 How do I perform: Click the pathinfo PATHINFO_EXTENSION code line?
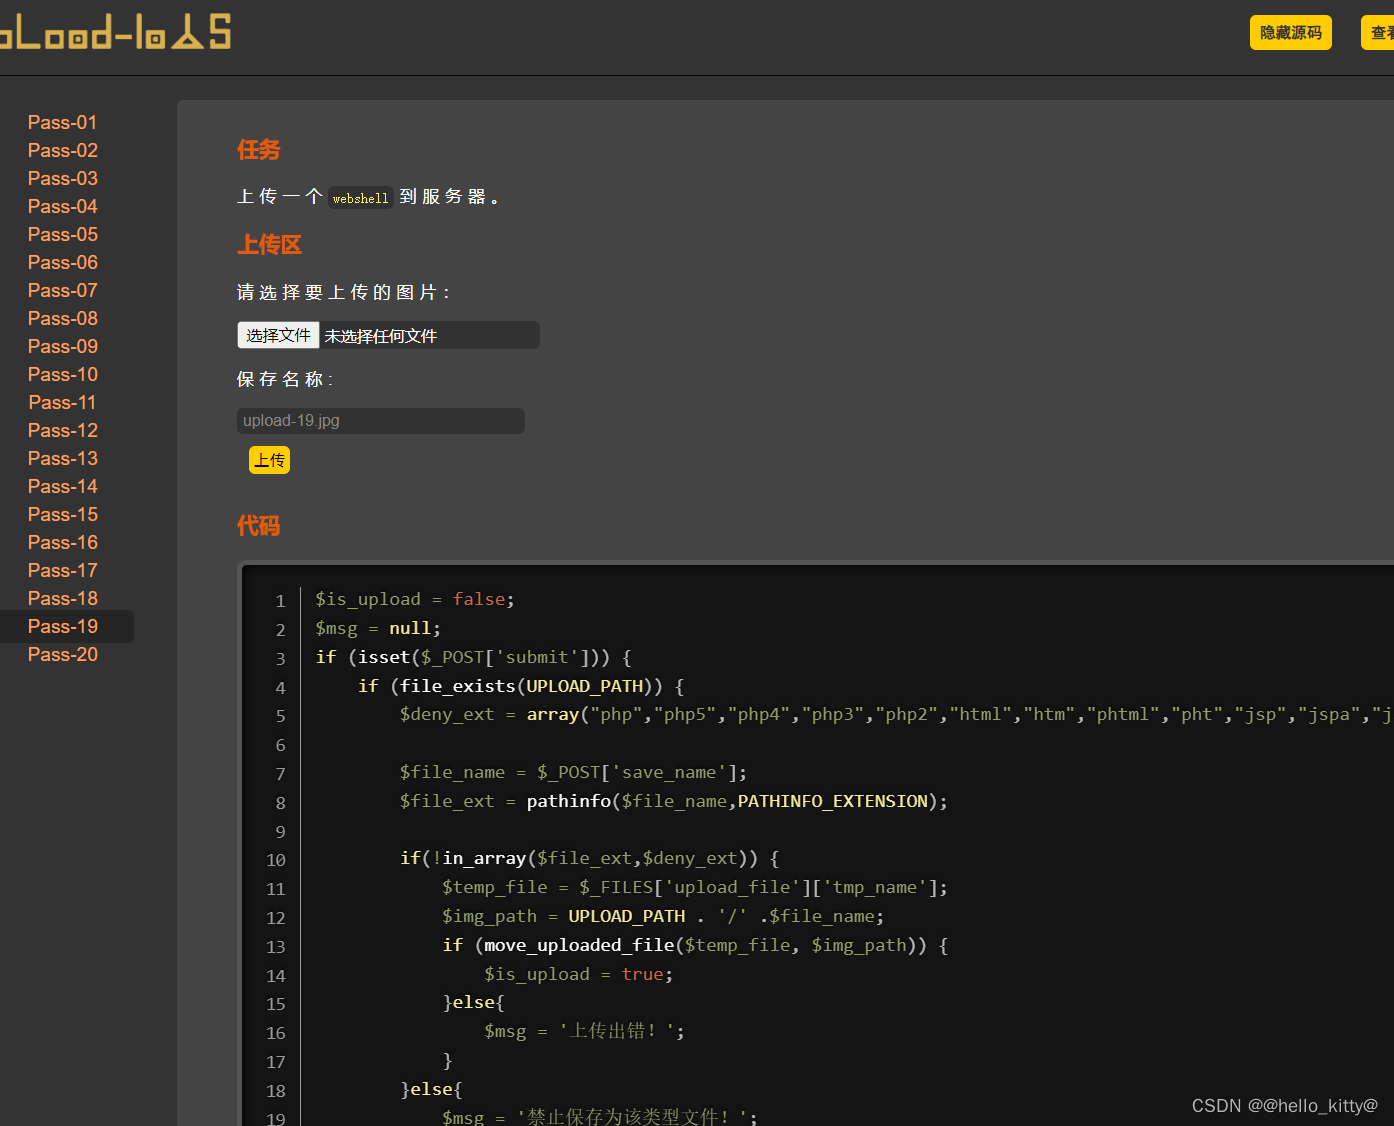pos(674,801)
